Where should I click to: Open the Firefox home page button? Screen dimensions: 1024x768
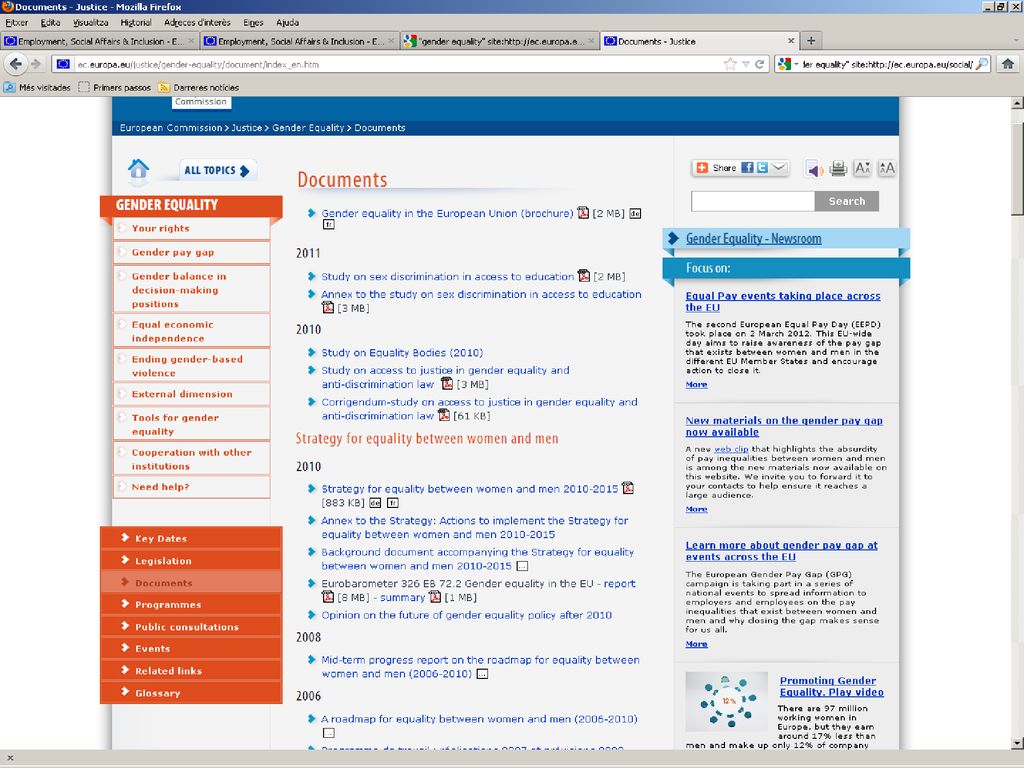point(1008,64)
